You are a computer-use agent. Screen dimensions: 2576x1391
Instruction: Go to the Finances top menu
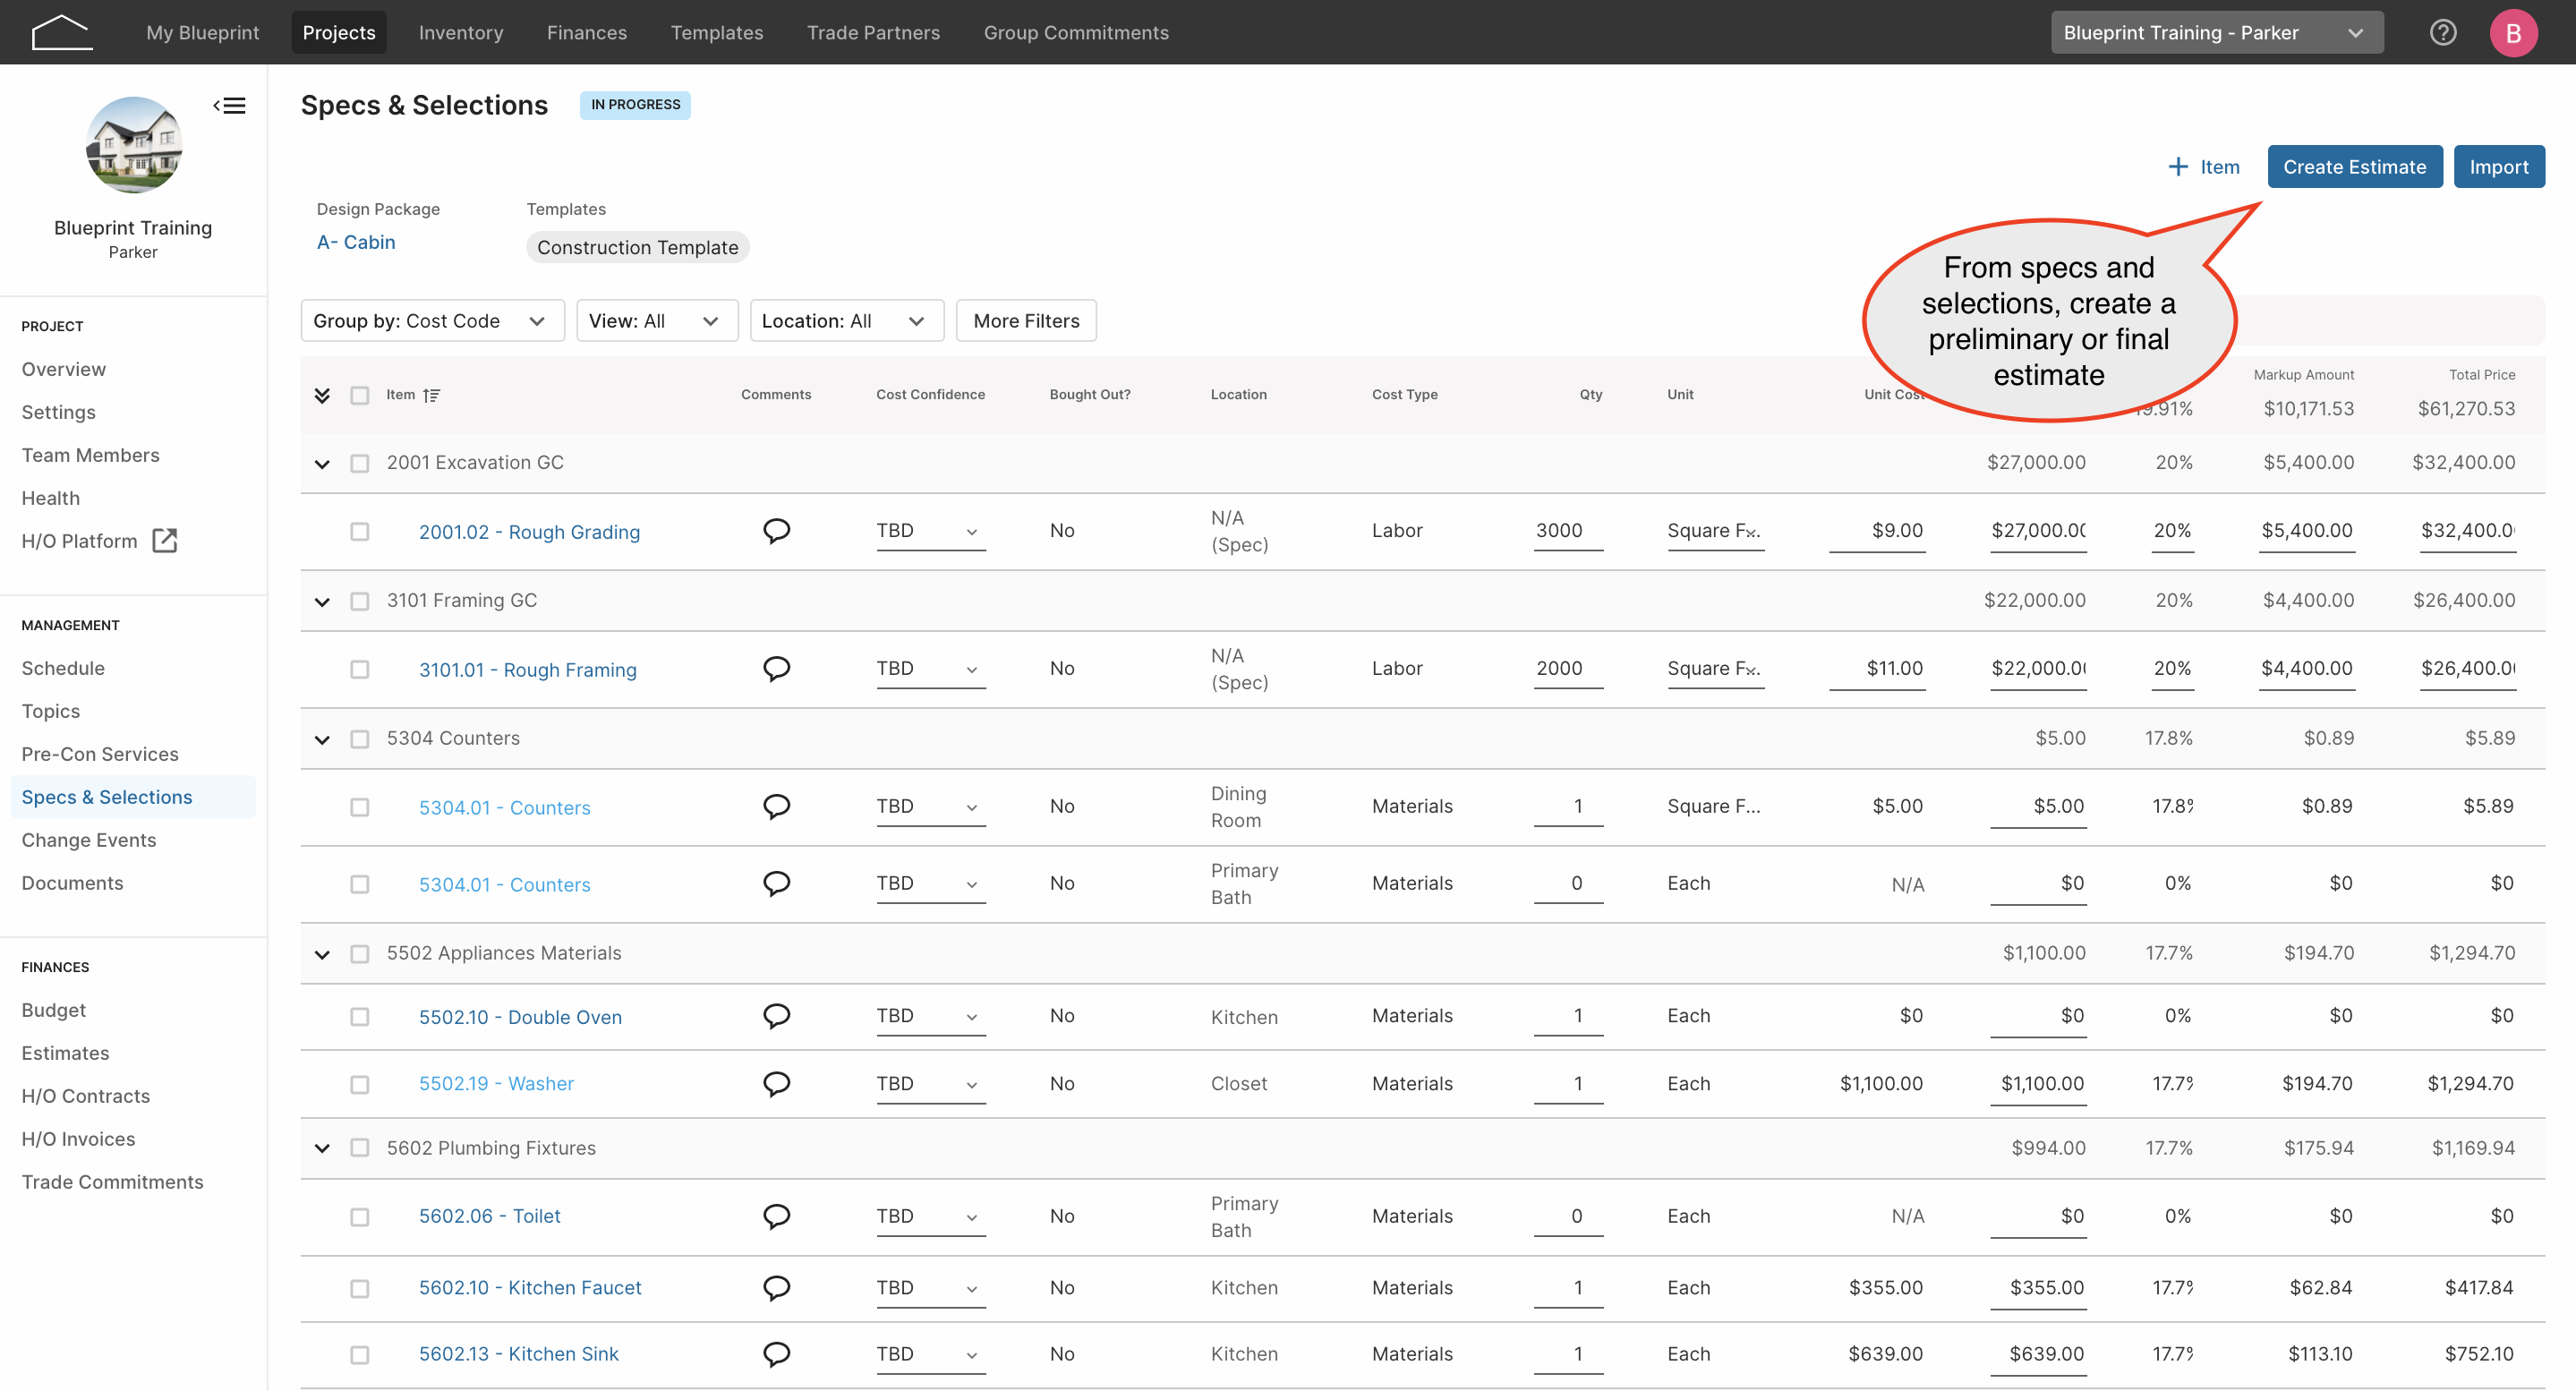click(587, 32)
